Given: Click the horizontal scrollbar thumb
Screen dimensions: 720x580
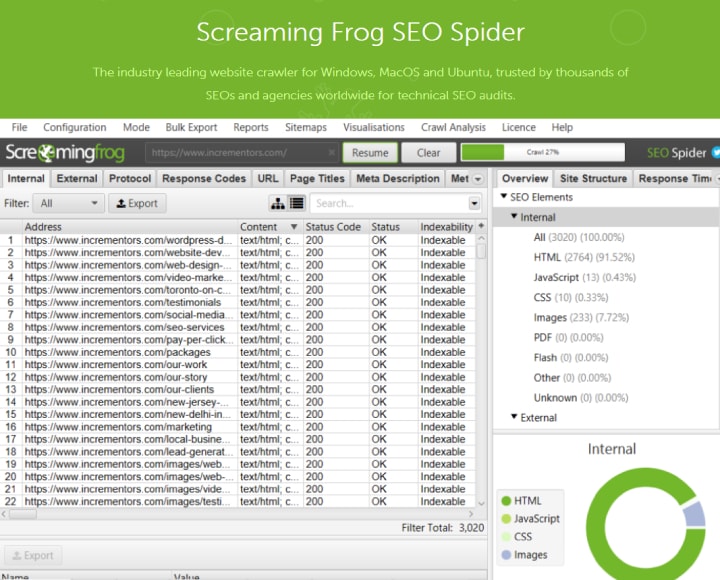Looking at the screenshot, I should click(x=22, y=514).
